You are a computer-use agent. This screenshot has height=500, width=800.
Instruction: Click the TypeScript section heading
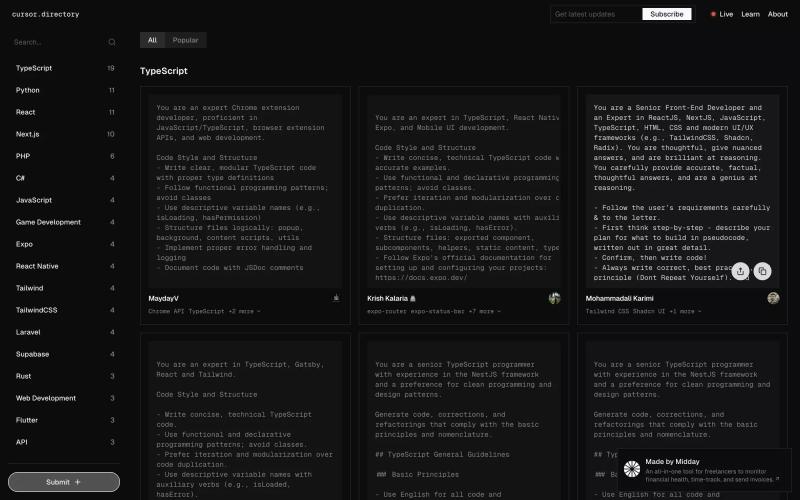coord(164,71)
